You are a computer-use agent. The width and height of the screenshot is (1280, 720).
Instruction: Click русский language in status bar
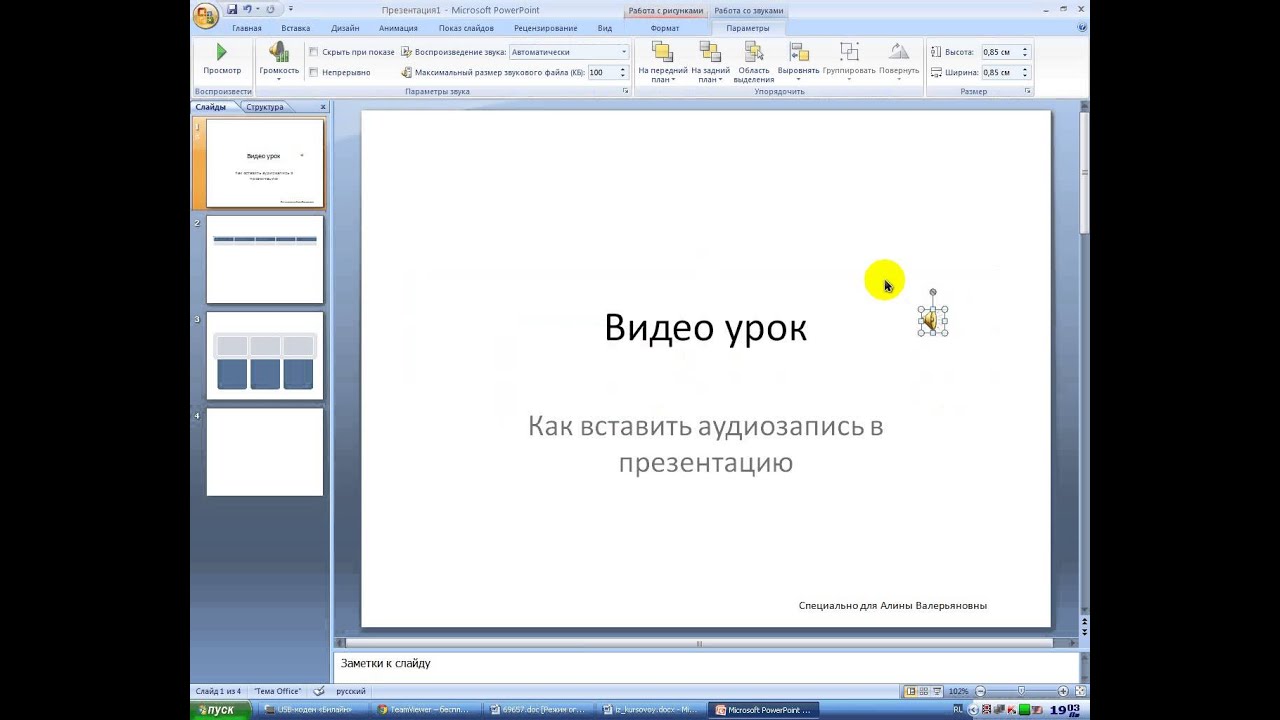(350, 691)
